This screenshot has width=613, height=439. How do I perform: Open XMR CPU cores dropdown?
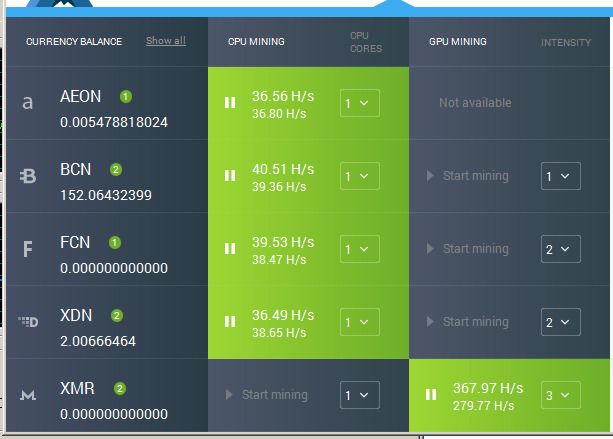point(360,395)
